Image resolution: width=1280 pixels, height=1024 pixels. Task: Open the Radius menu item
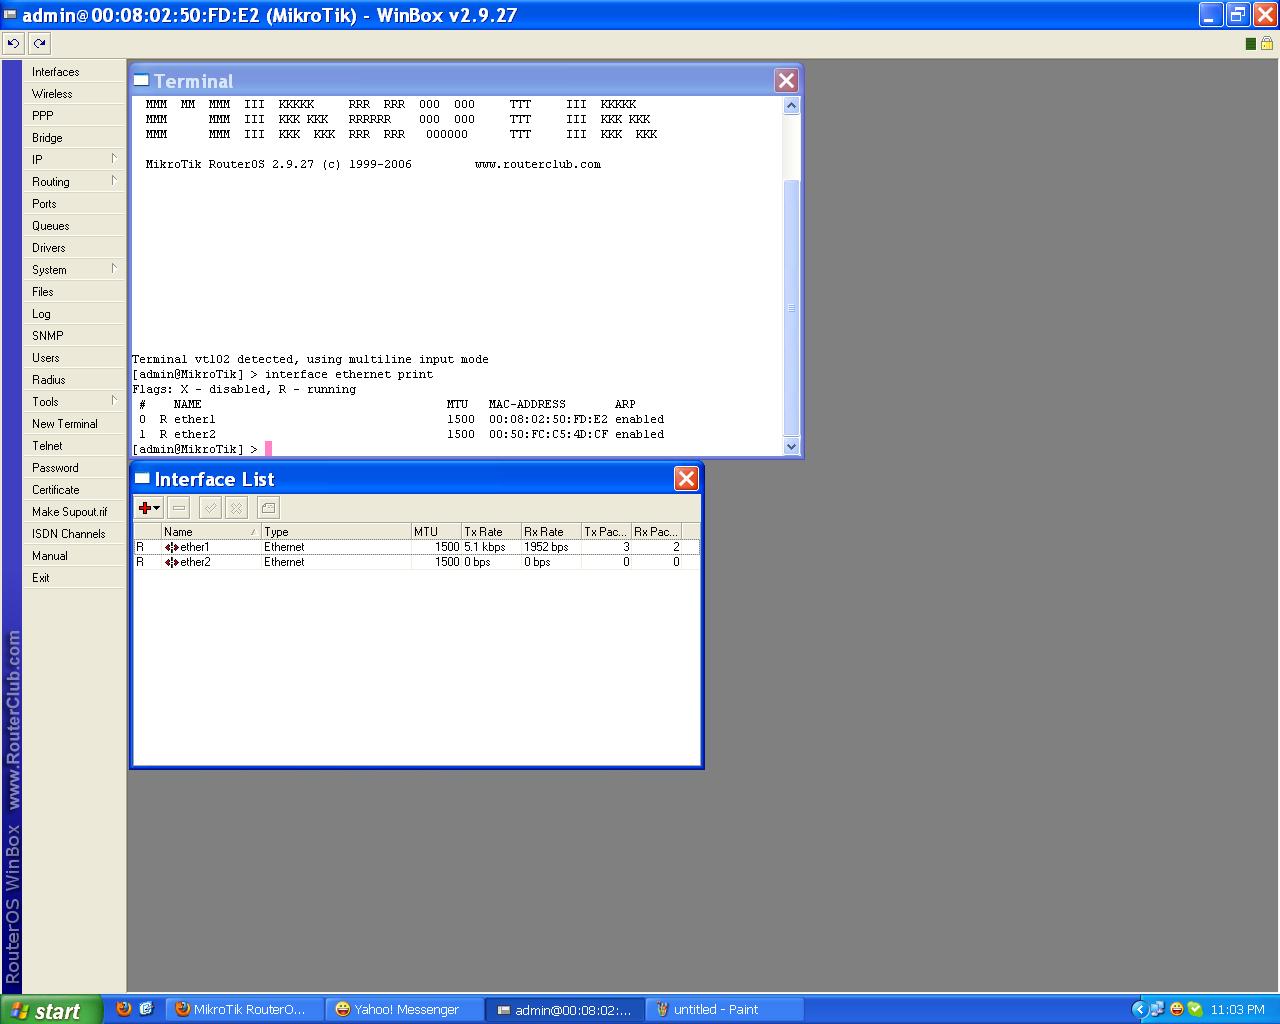74,380
